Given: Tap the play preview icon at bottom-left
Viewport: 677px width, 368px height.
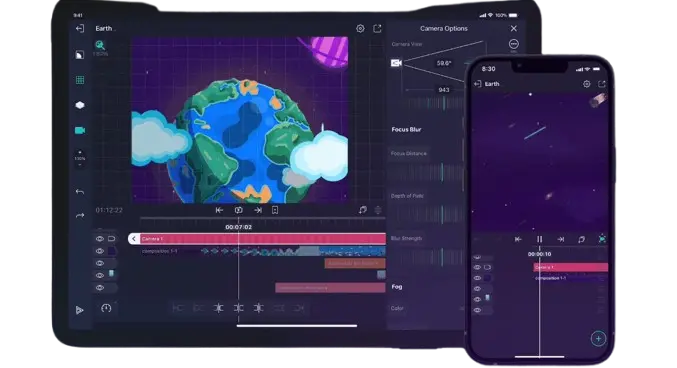Looking at the screenshot, I should pyautogui.click(x=79, y=310).
